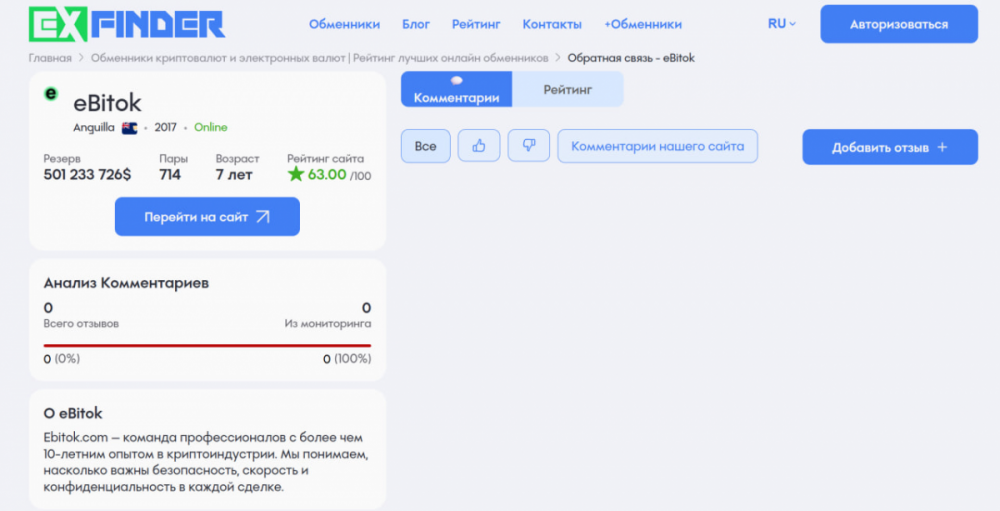
Task: Filter reviews by thumbs-up positive
Action: coord(479,146)
